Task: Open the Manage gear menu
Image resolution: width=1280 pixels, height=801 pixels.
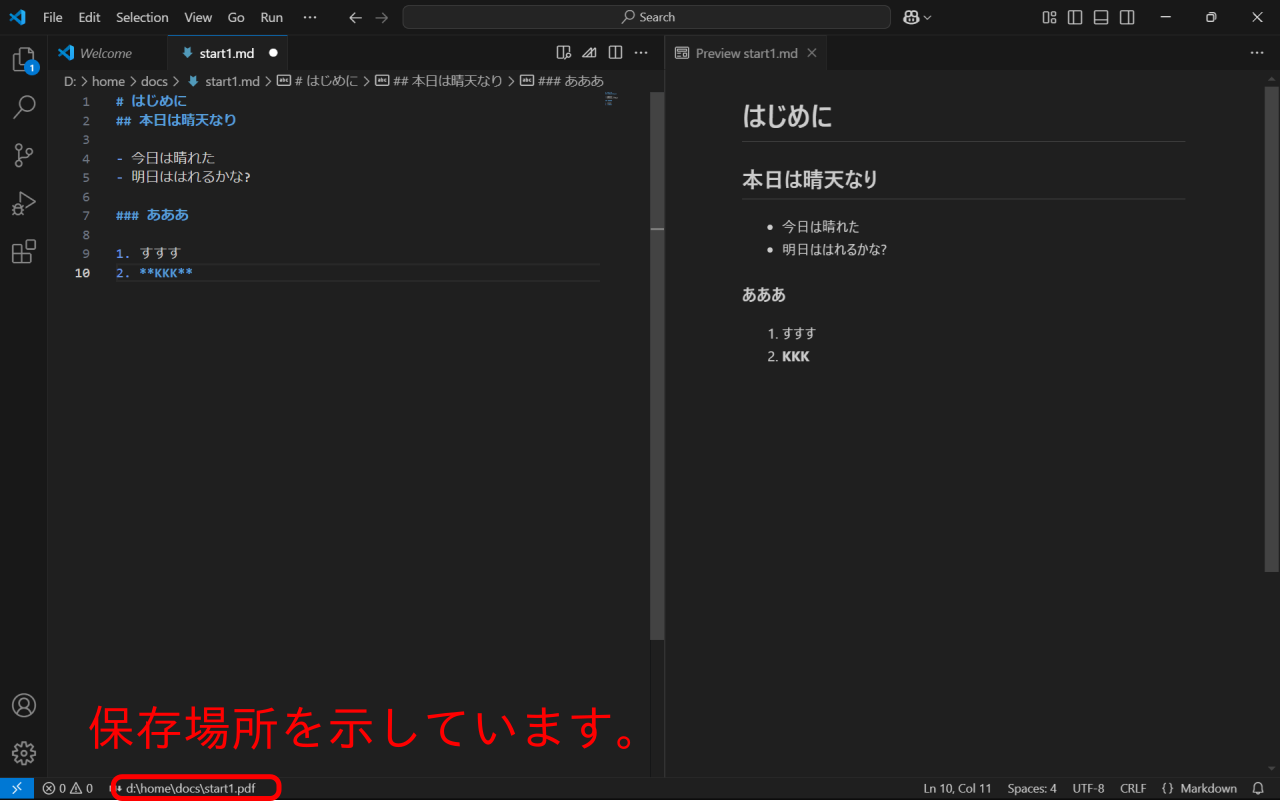Action: pyautogui.click(x=23, y=753)
